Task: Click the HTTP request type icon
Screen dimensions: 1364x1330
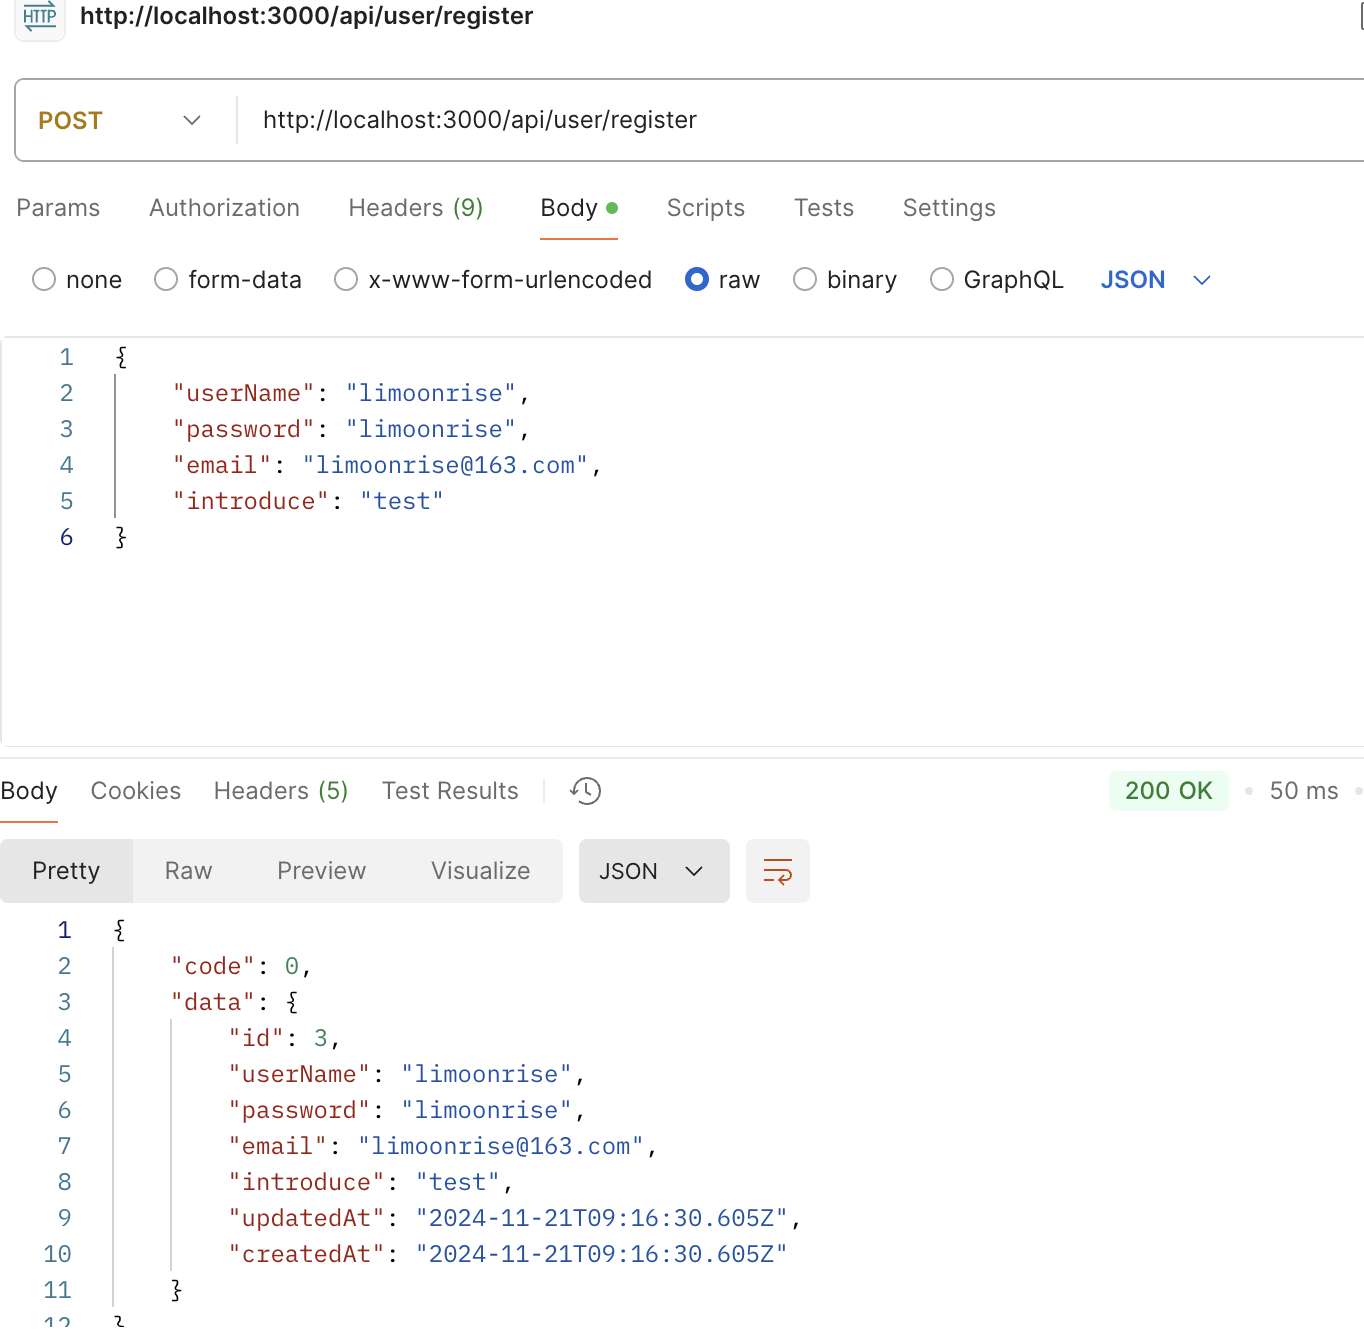Action: (x=40, y=17)
